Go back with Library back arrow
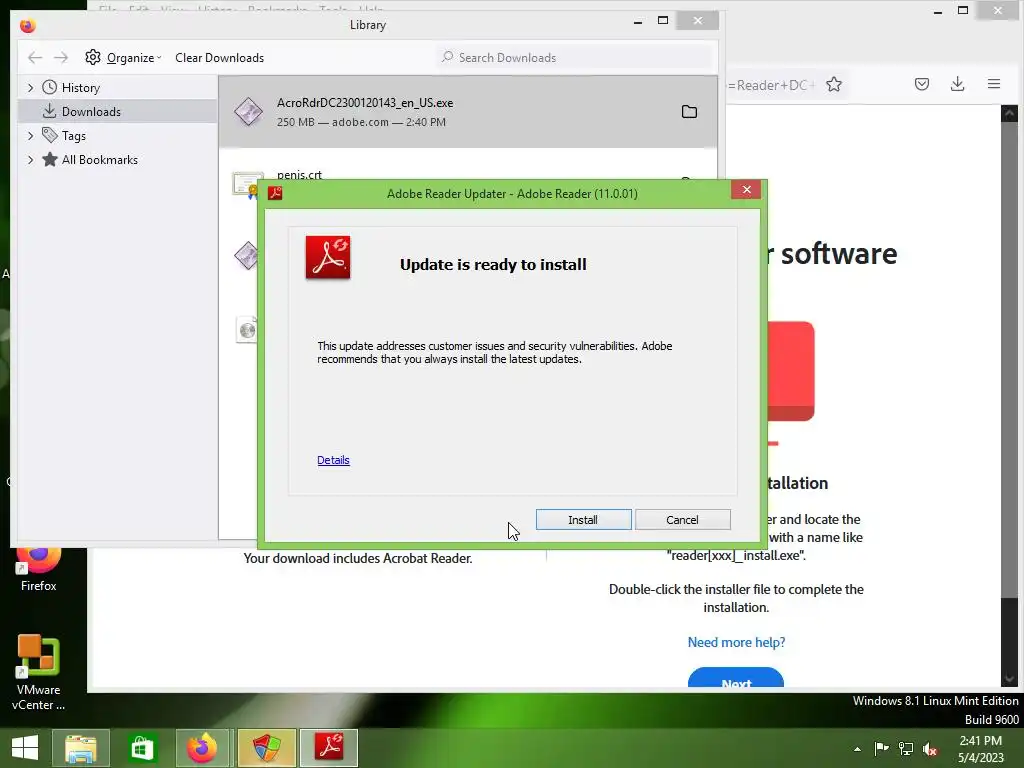Screen dimensions: 1024x768 click(35, 57)
